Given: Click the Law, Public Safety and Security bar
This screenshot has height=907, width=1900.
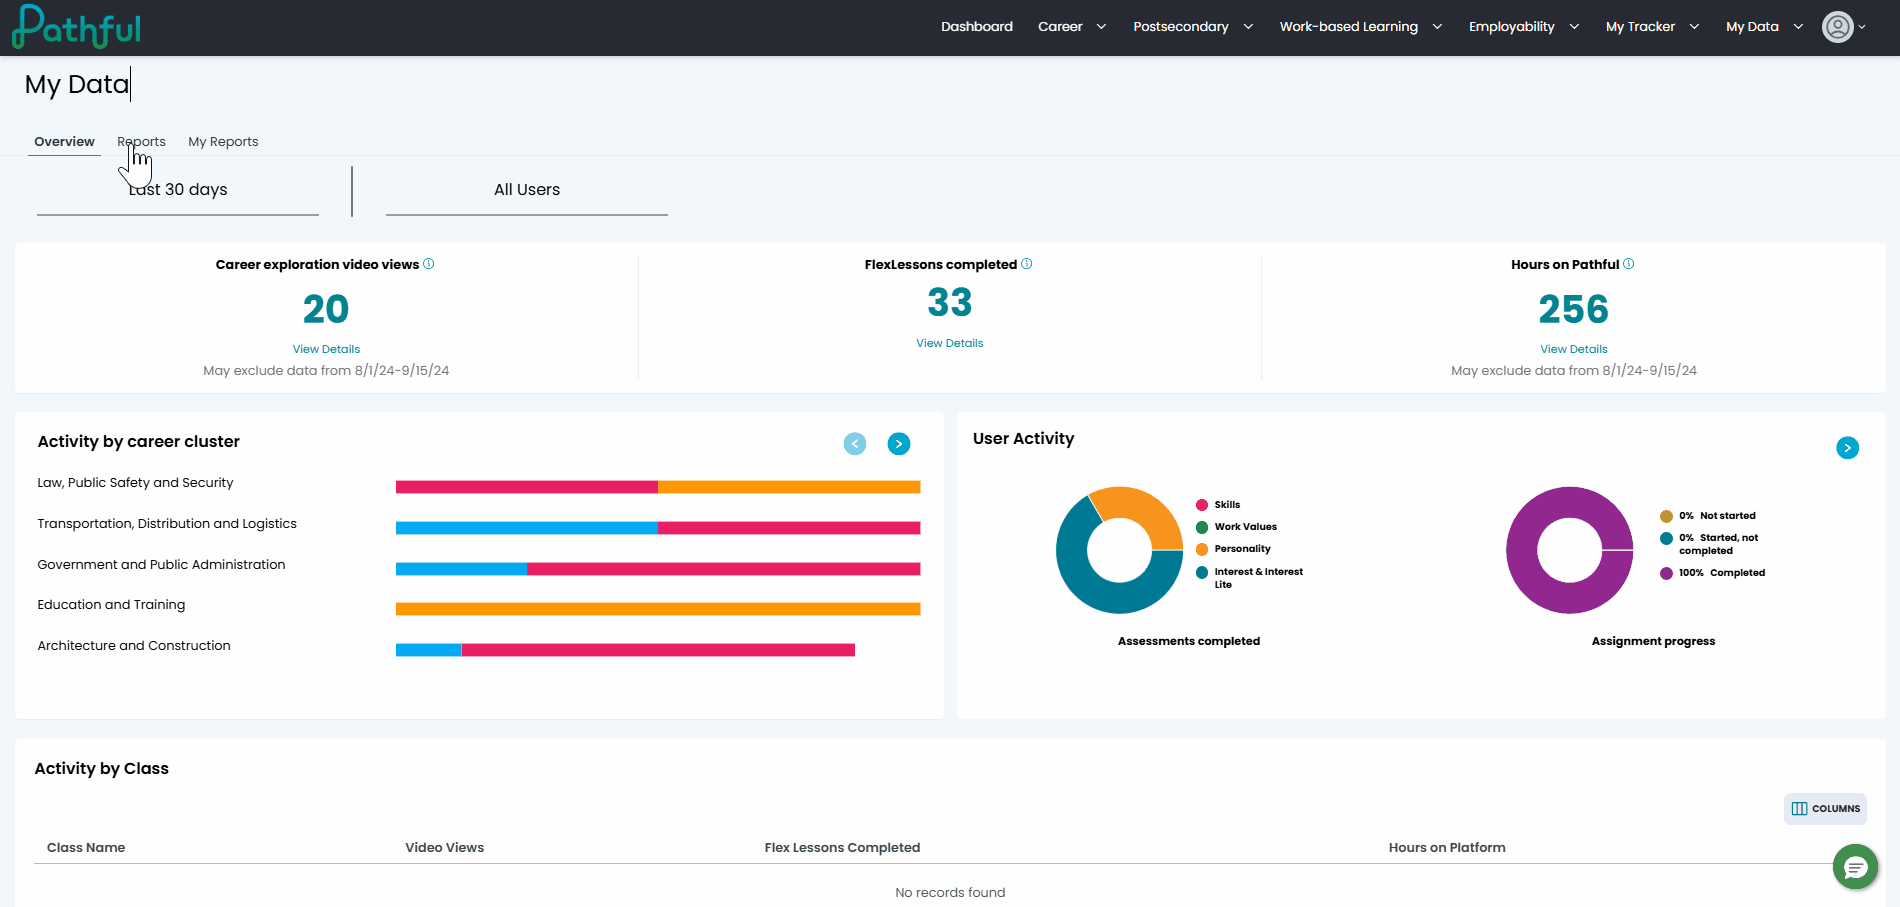Looking at the screenshot, I should (x=658, y=487).
